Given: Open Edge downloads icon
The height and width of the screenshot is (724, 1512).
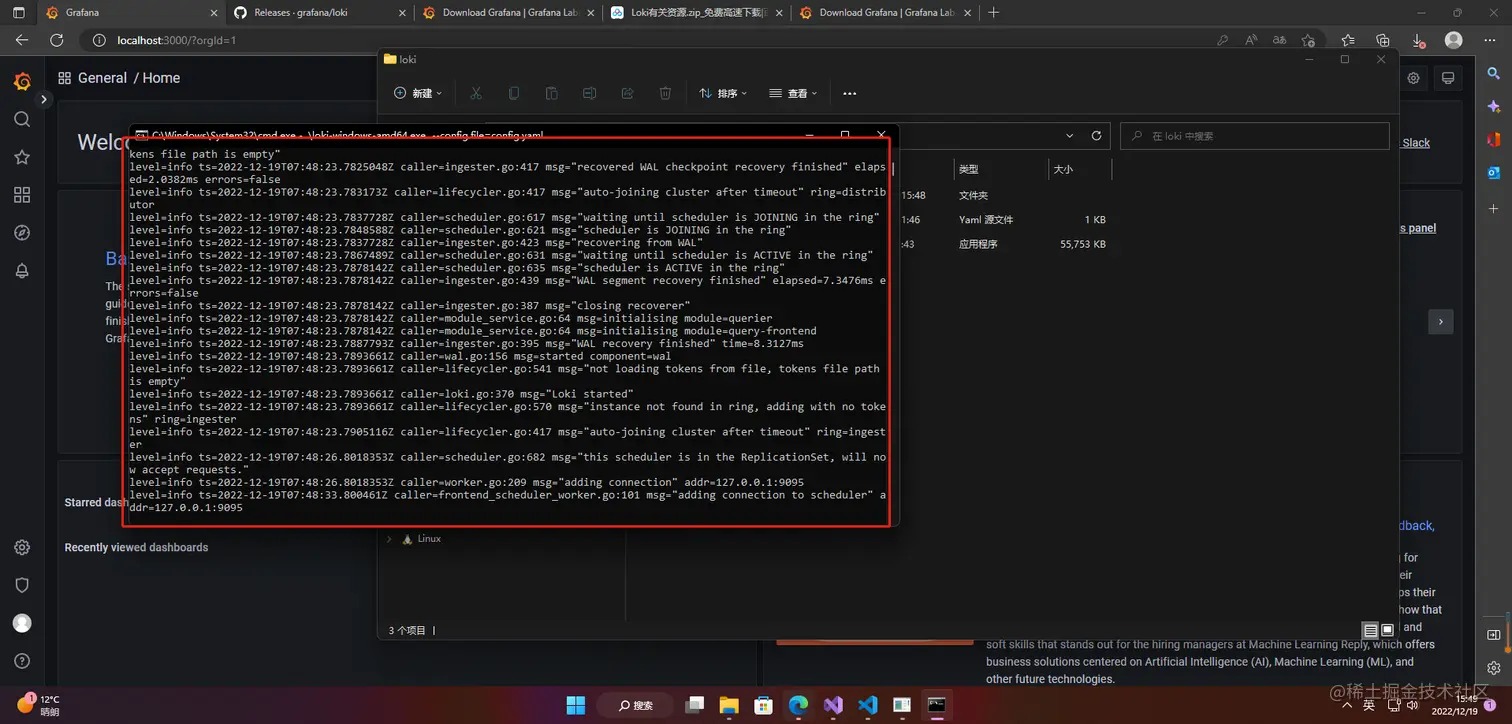Looking at the screenshot, I should (x=1418, y=40).
